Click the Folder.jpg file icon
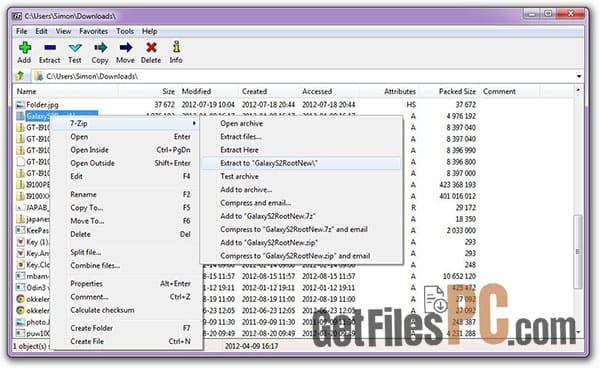Viewport: 600px width, 368px height. click(x=20, y=104)
